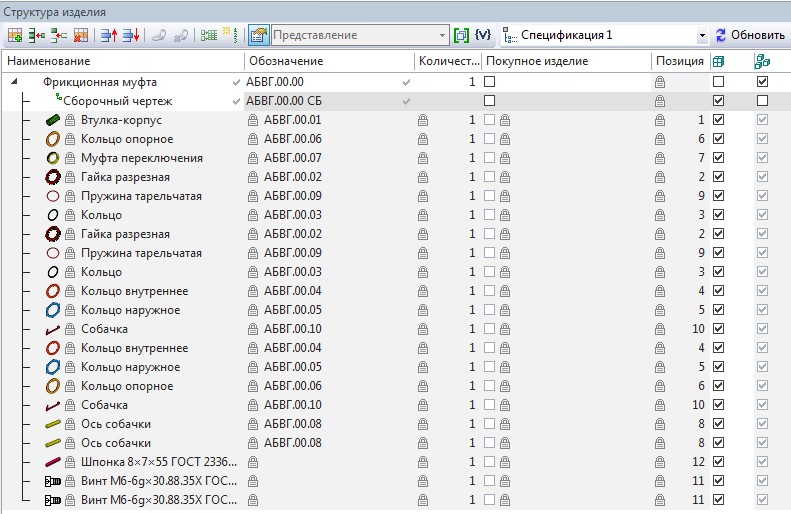Toggle Покупное изделие checkbox for Сборочный чертеж
This screenshot has height=514, width=791.
click(490, 101)
